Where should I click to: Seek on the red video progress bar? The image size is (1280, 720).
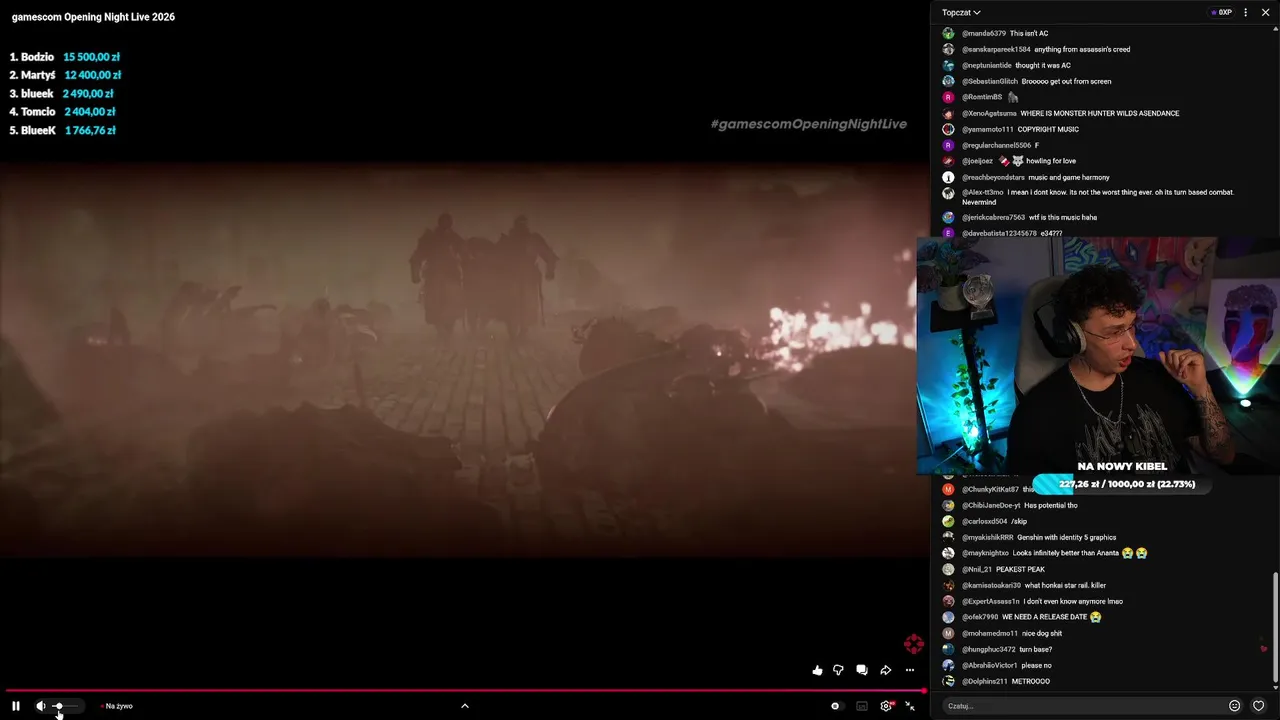tap(465, 691)
